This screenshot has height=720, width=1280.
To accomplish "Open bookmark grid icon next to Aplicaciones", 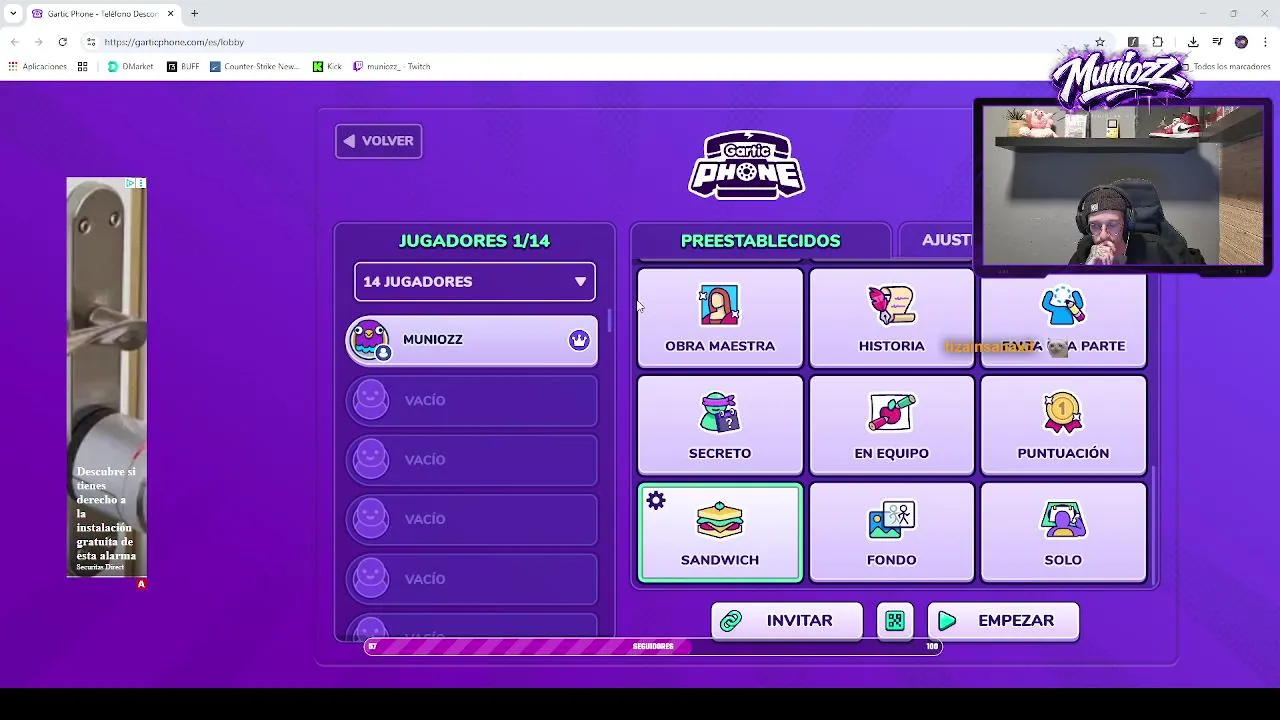I will pos(83,67).
